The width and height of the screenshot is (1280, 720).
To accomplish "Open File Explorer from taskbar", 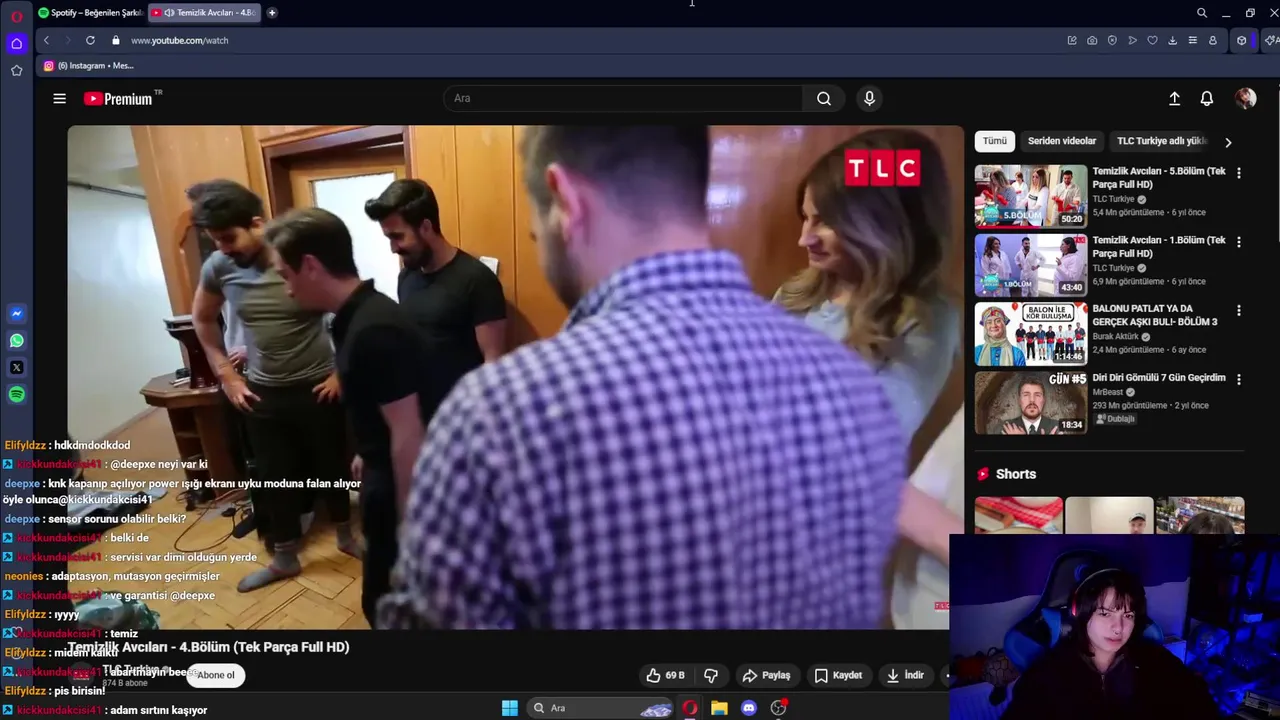I will (719, 708).
